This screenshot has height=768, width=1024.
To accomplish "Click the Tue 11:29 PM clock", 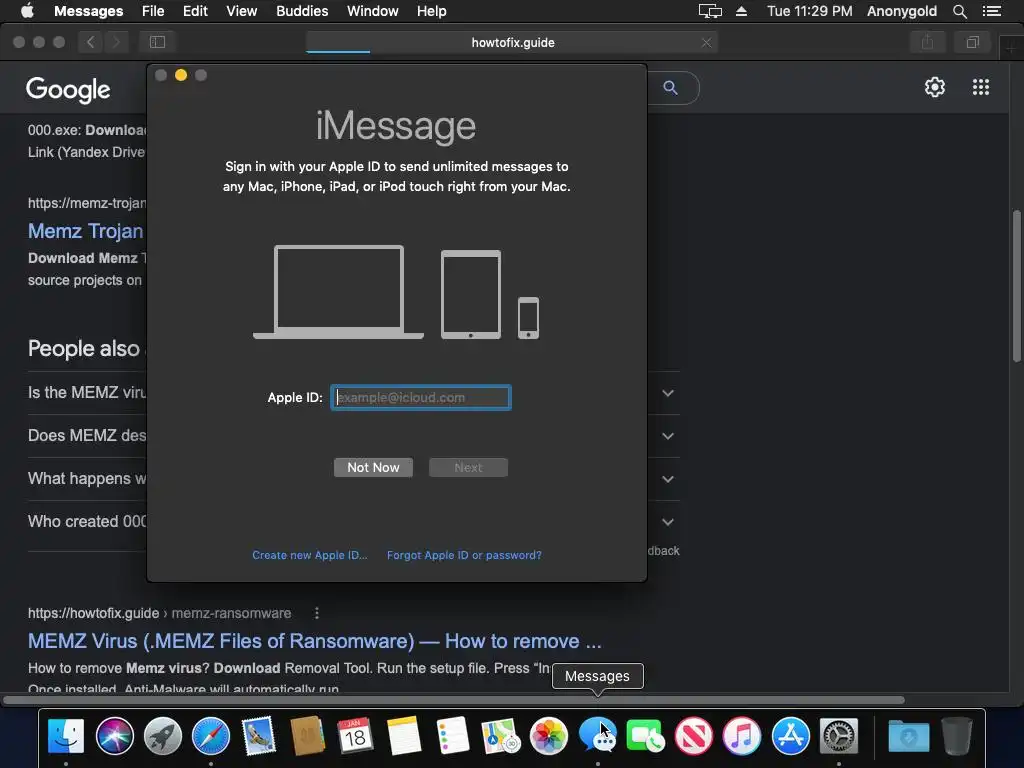I will (809, 11).
